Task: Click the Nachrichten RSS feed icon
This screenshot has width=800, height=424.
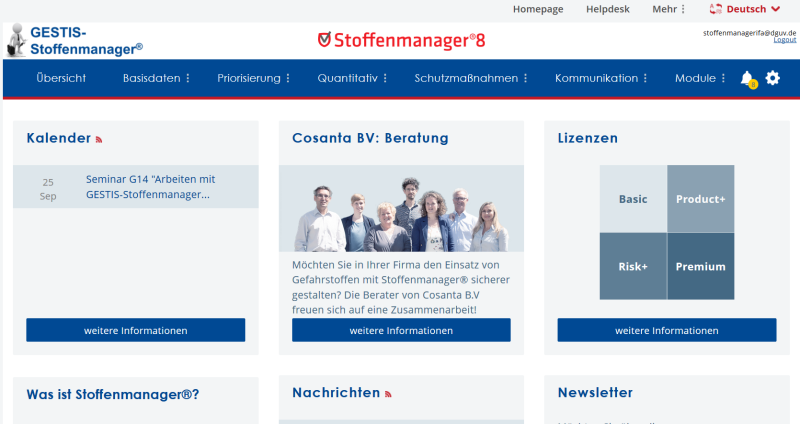Action: 388,394
